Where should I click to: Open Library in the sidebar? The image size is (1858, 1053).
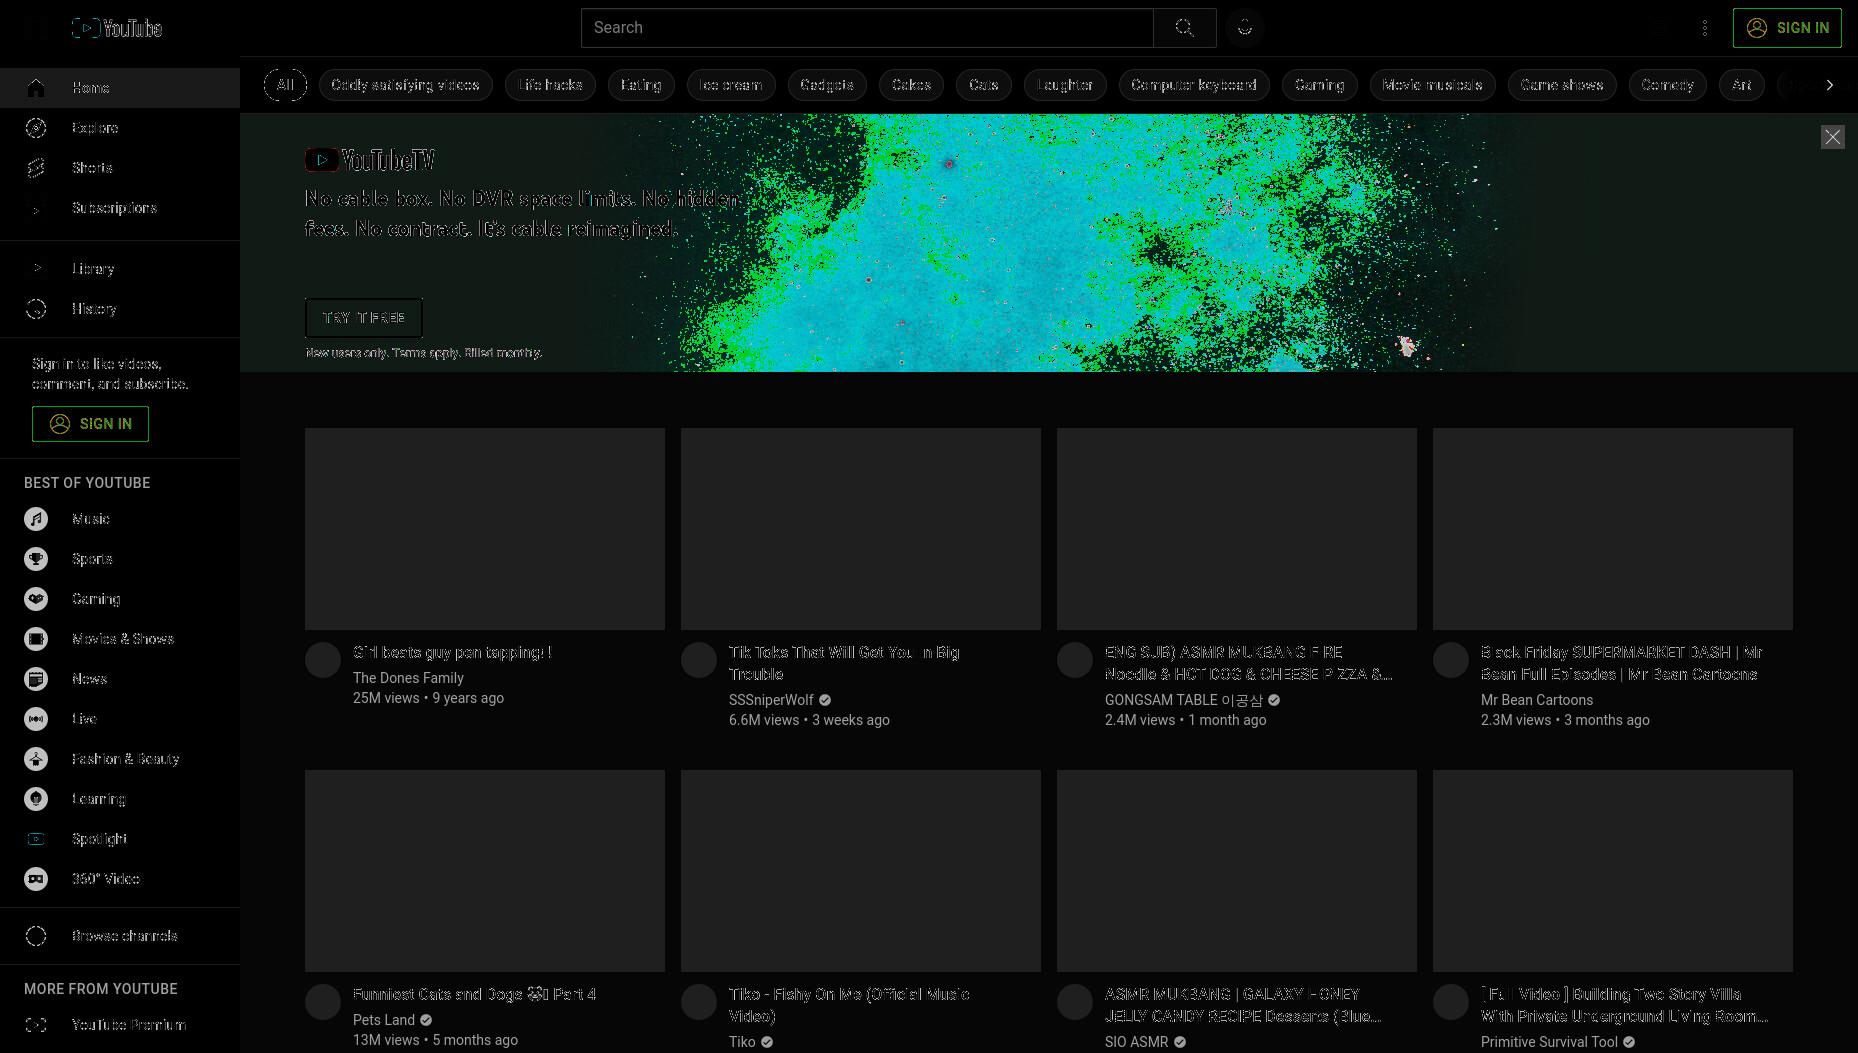coord(120,269)
